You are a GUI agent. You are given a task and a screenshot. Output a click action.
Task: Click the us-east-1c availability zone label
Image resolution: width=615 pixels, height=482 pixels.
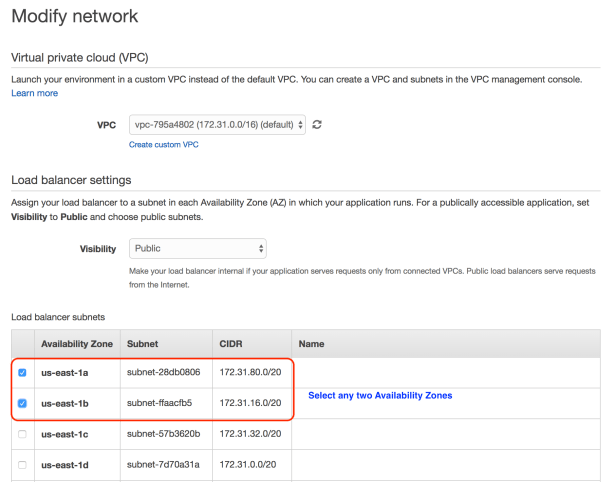65,435
